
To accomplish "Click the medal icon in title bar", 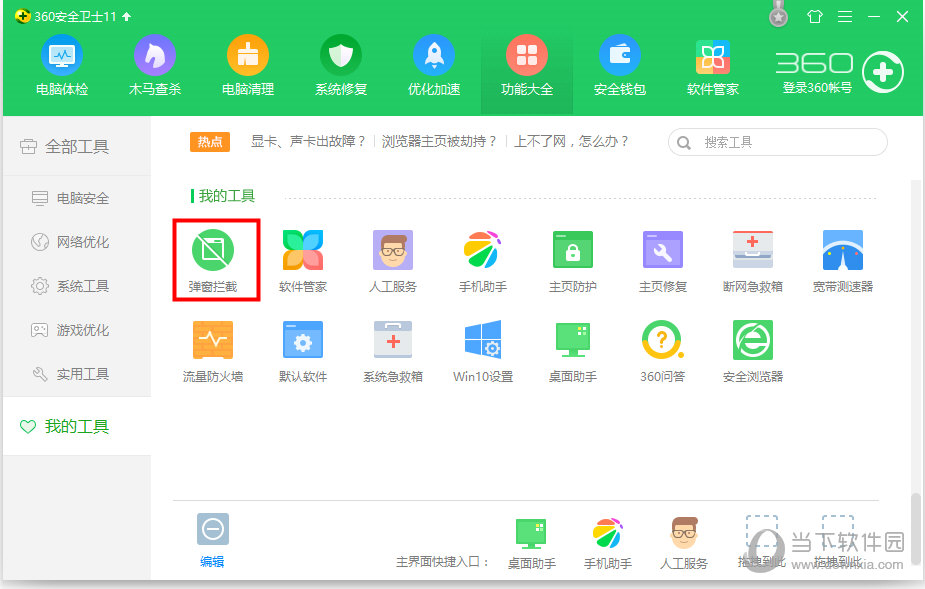I will tap(778, 14).
